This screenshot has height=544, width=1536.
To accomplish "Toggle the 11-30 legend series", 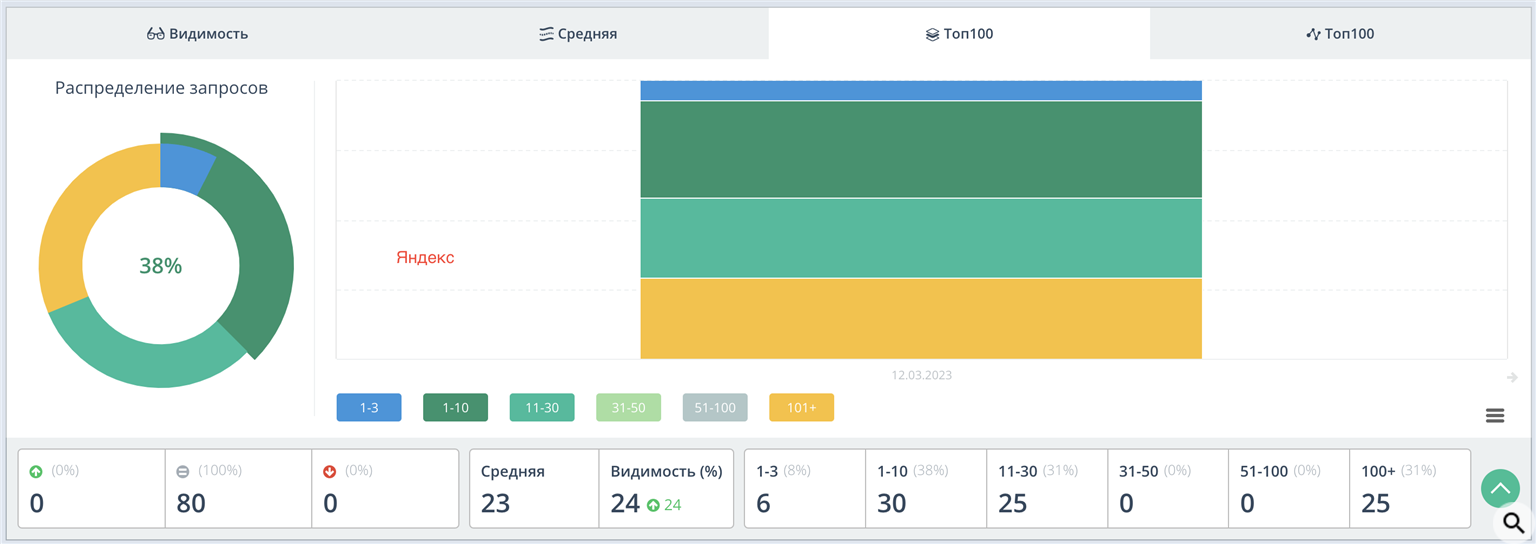I will (542, 408).
